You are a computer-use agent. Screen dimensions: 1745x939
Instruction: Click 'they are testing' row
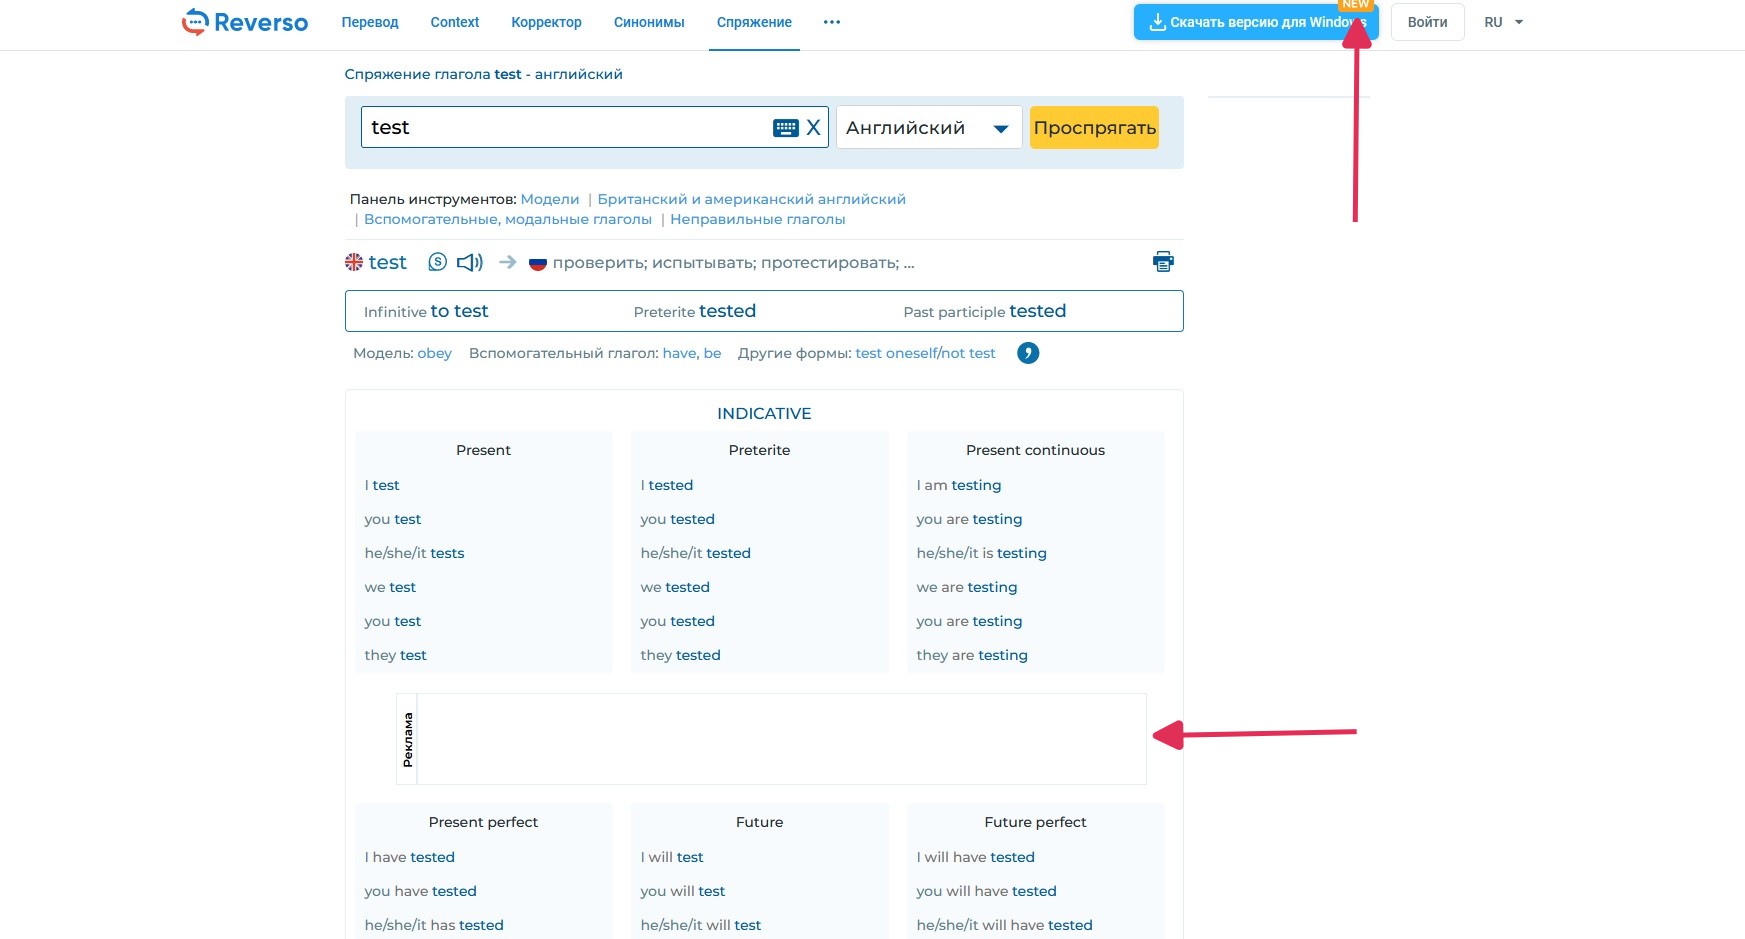click(x=972, y=655)
